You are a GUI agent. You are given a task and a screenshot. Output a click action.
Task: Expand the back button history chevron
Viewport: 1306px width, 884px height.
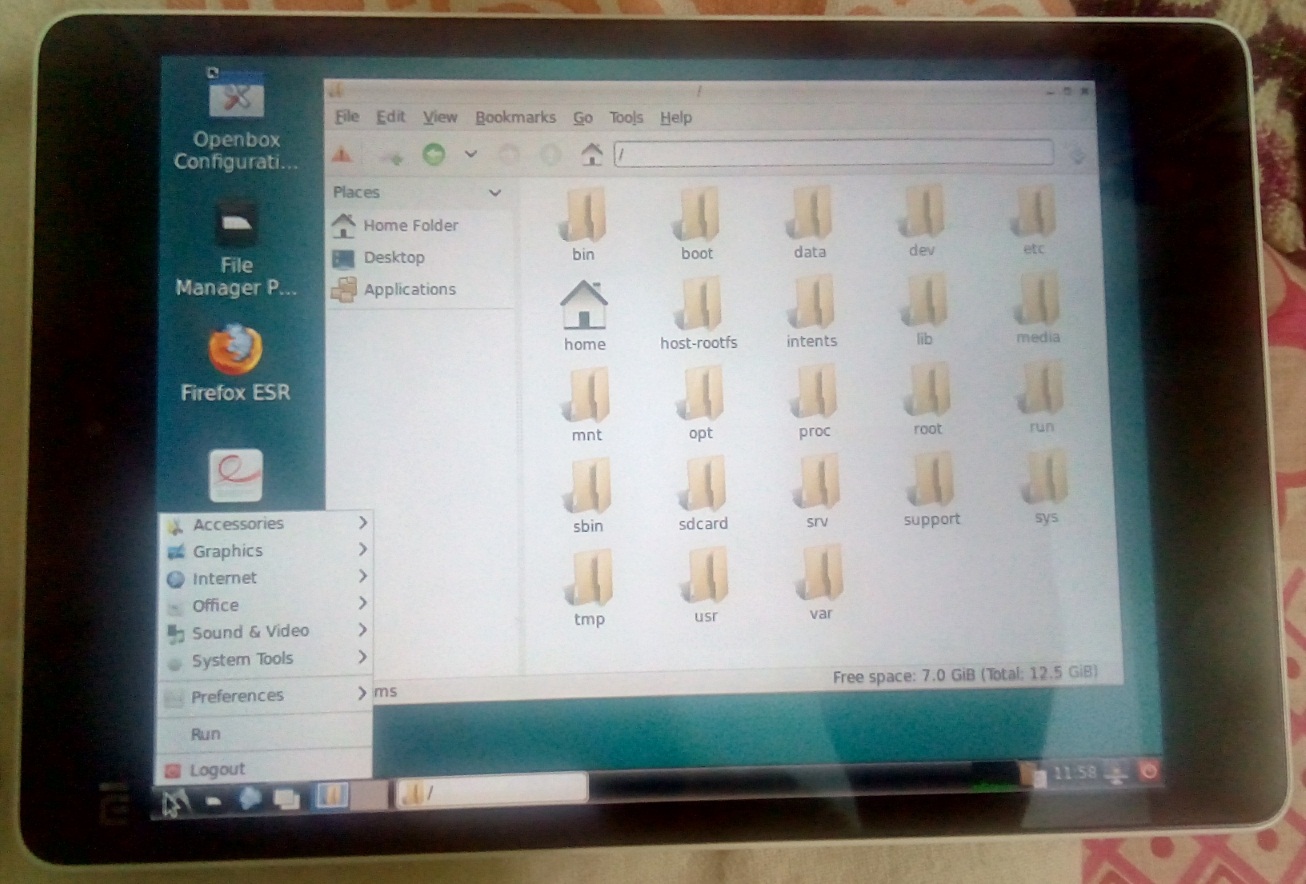click(x=469, y=155)
